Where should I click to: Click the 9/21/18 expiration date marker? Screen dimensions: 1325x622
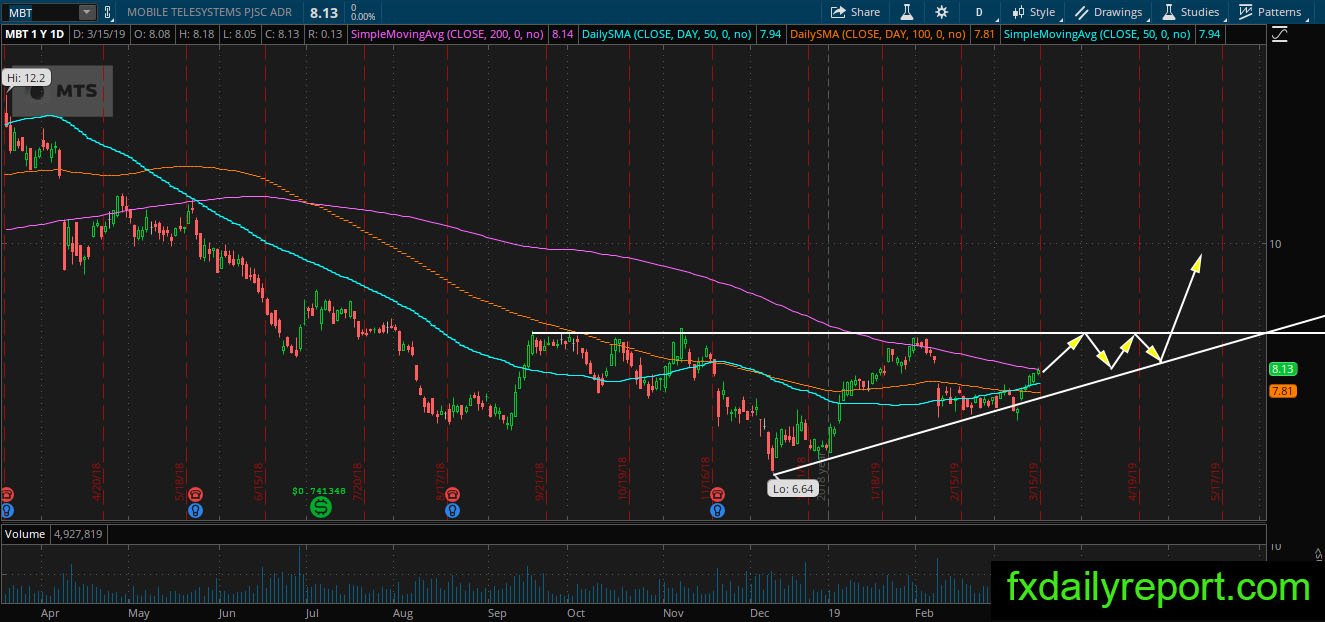point(539,481)
